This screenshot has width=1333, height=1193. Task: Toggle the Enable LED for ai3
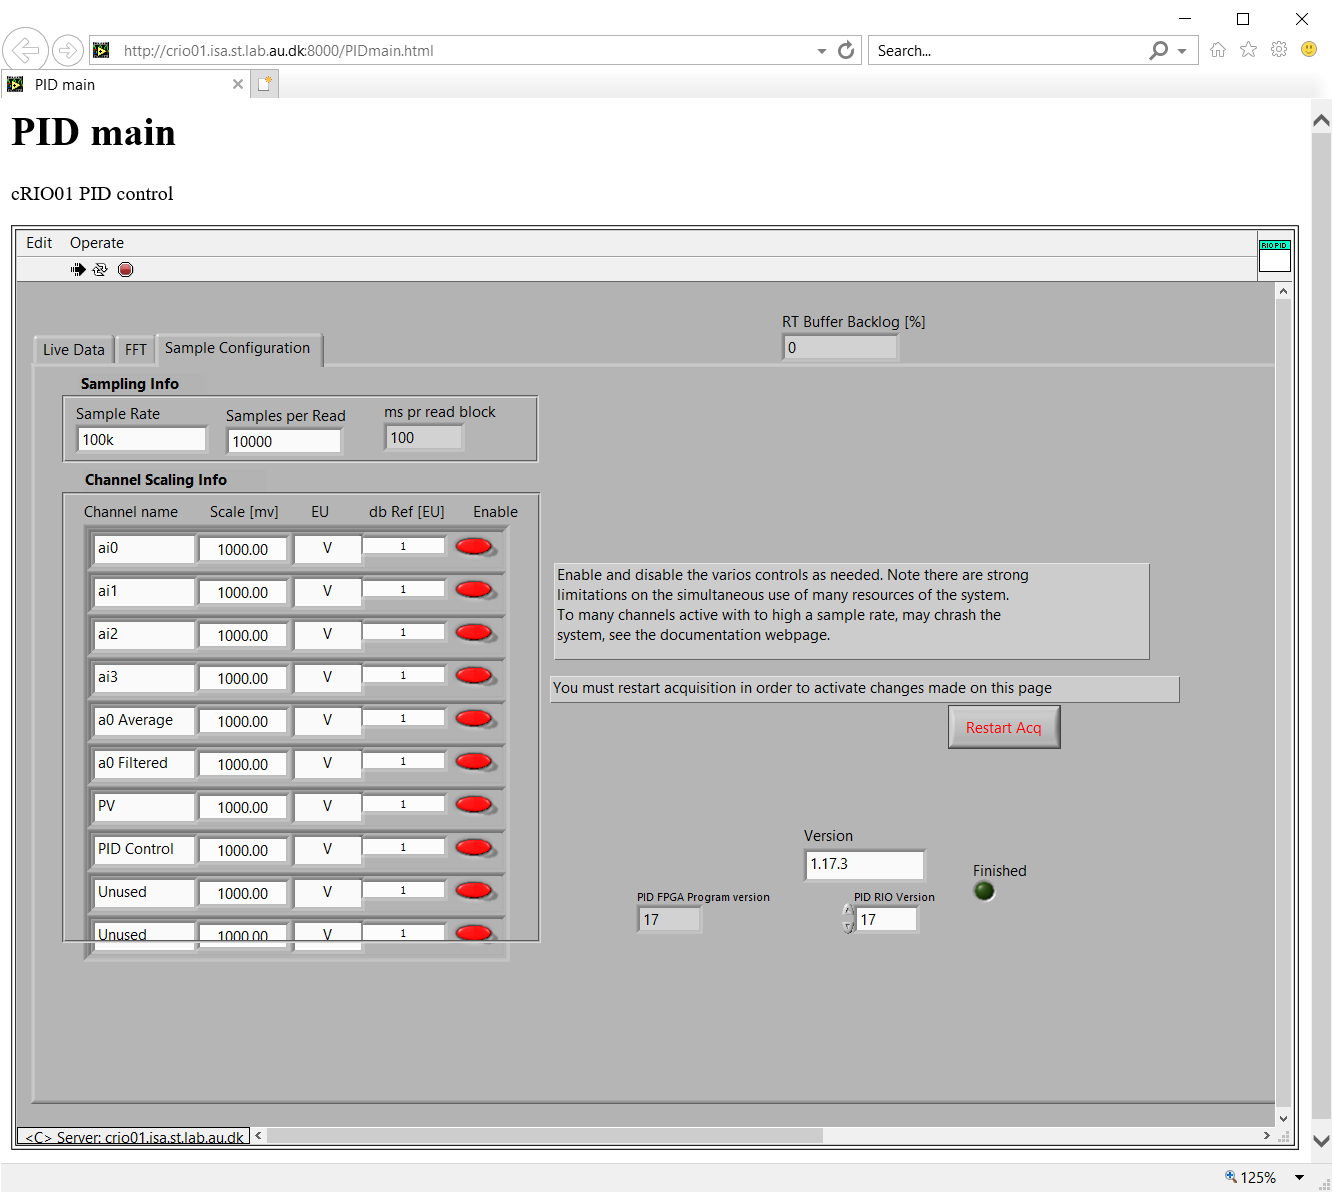pyautogui.click(x=474, y=675)
